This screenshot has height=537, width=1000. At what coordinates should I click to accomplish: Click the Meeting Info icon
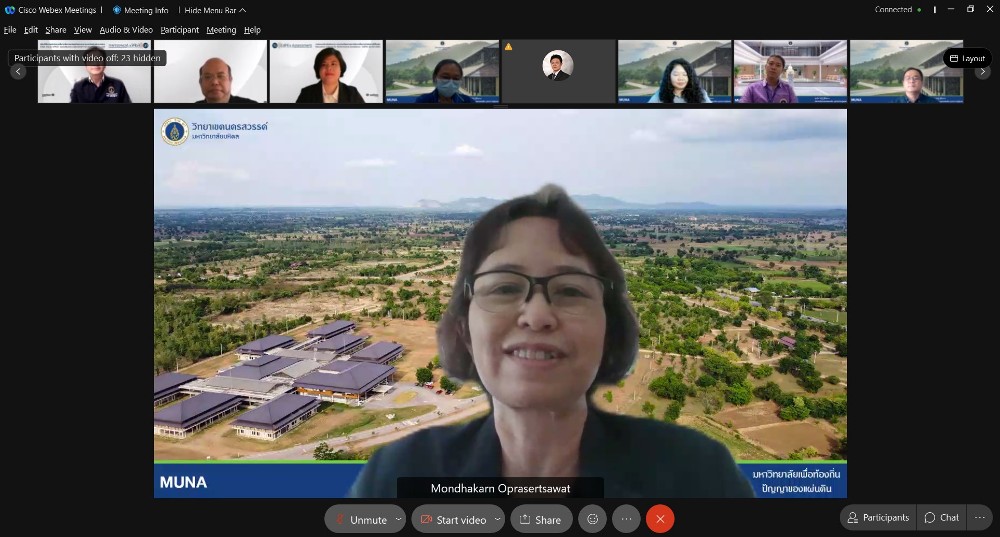[x=117, y=10]
